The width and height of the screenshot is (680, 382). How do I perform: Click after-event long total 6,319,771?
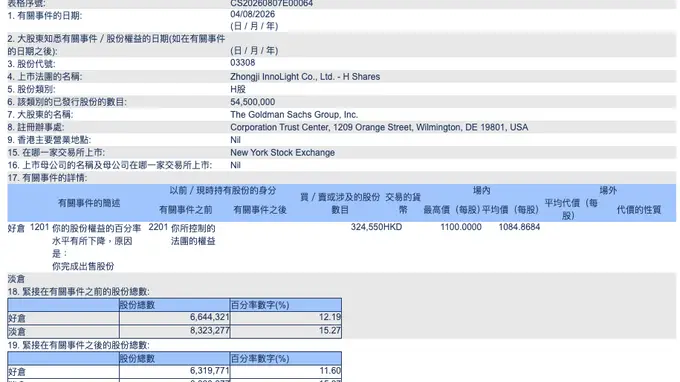point(209,371)
